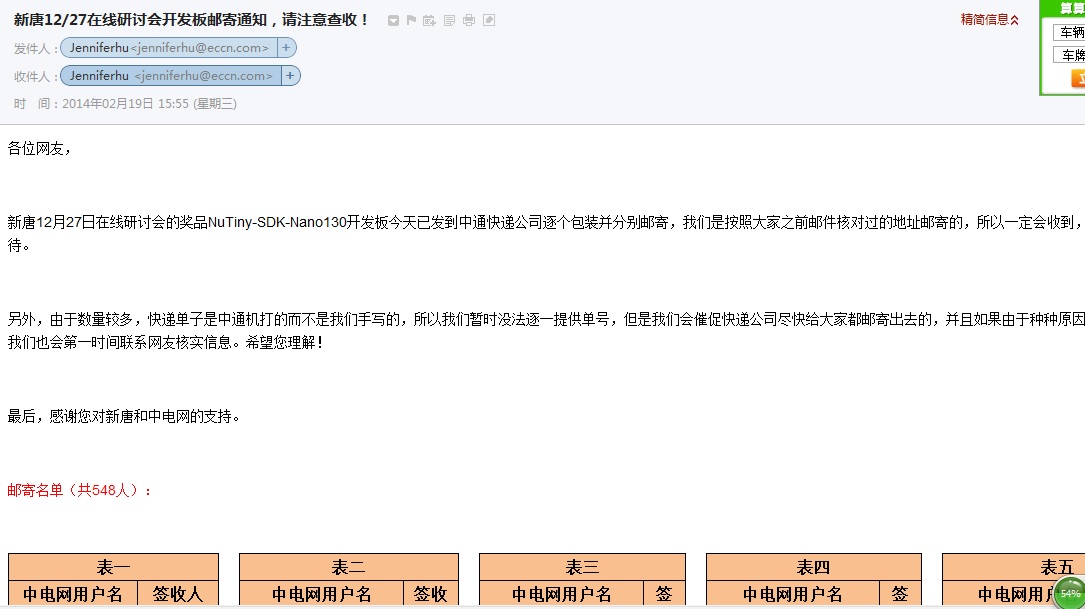Click paragraph starting 另外，由于数量较多
The width and height of the screenshot is (1085, 609).
tap(545, 331)
